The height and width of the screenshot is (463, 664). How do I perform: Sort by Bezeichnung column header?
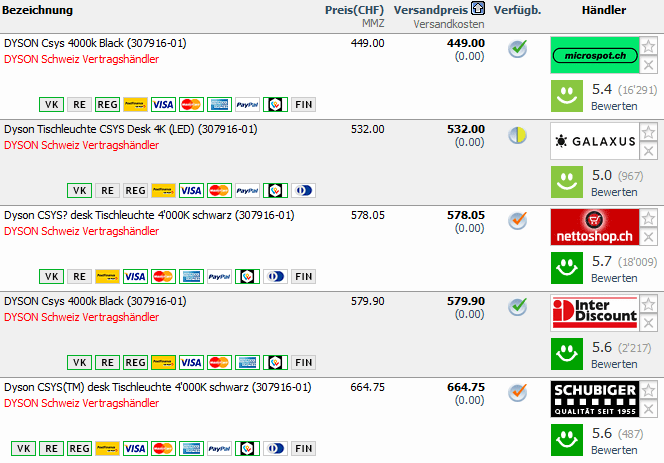38,10
